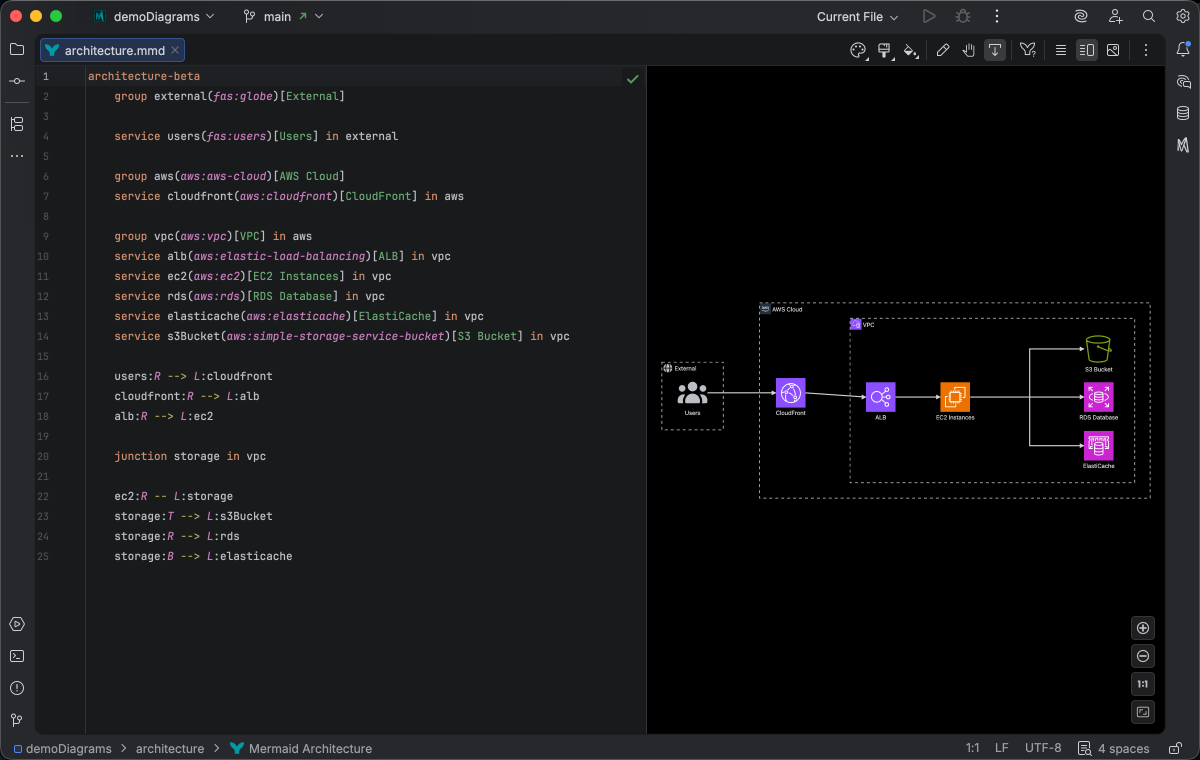The width and height of the screenshot is (1200, 760).
Task: Select demoDiagrams breadcrumb in status bar
Action: 63,748
